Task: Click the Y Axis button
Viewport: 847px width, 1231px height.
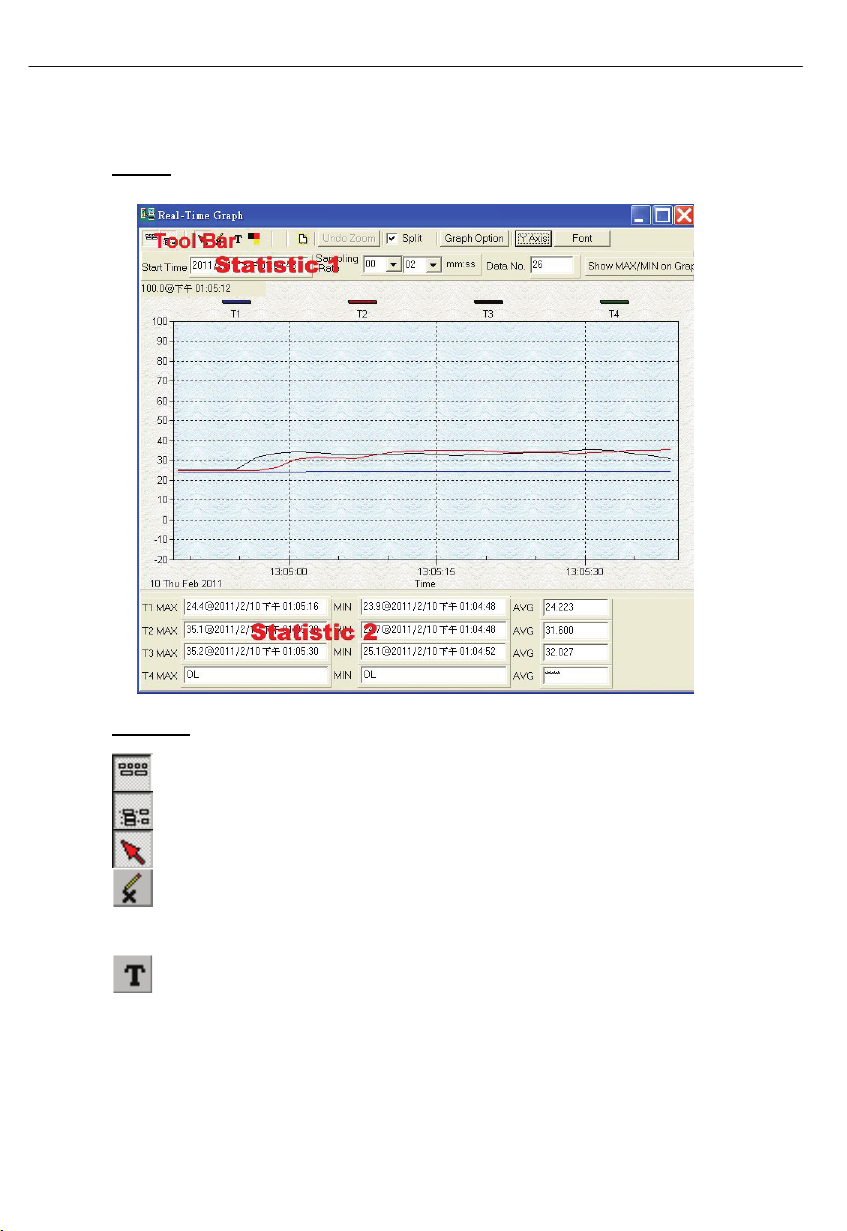Action: tap(533, 239)
